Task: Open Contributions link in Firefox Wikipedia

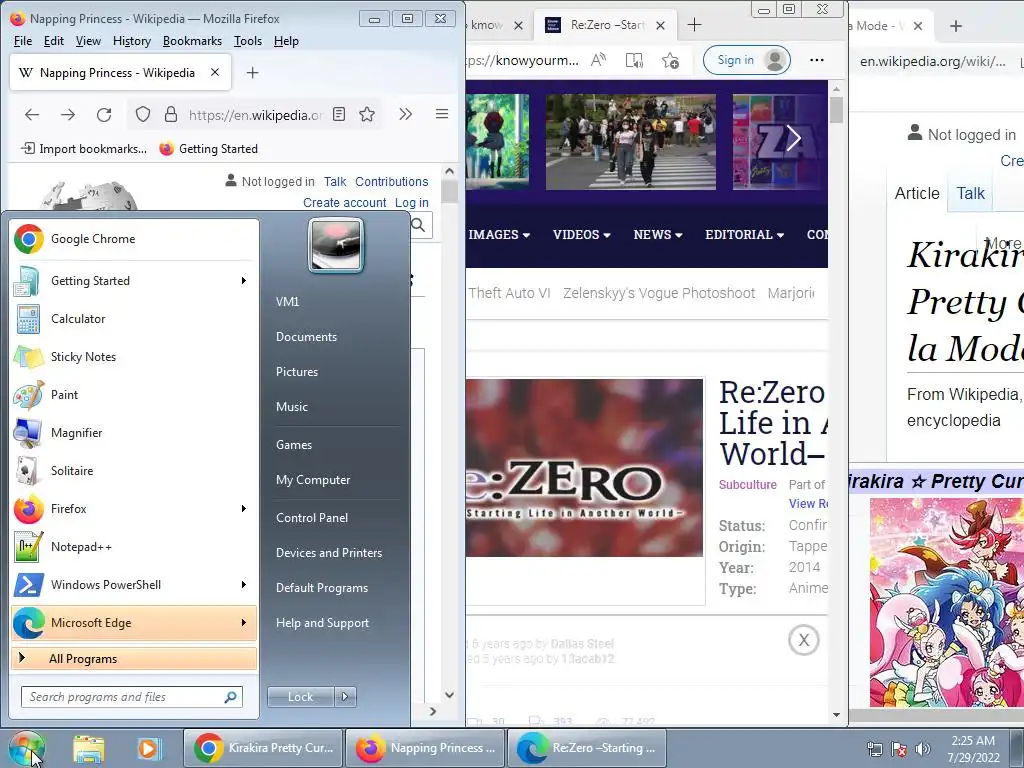Action: 392,182
